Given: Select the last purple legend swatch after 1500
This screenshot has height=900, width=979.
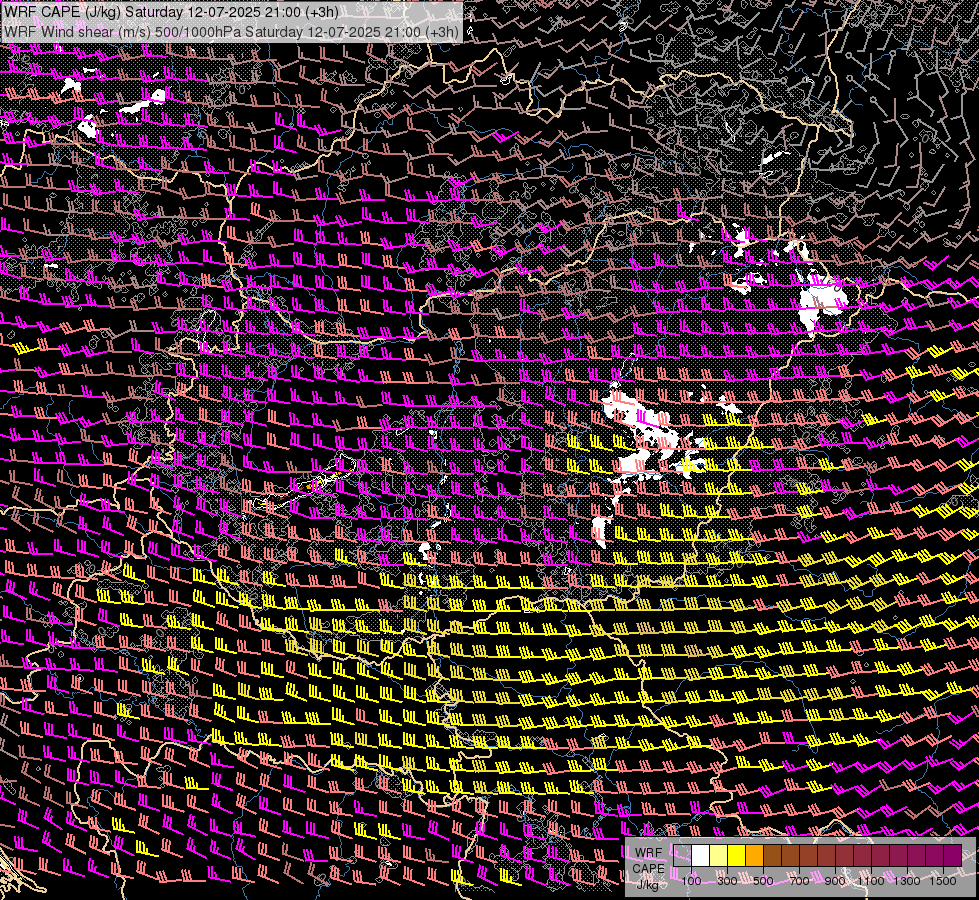Looking at the screenshot, I should point(953,855).
